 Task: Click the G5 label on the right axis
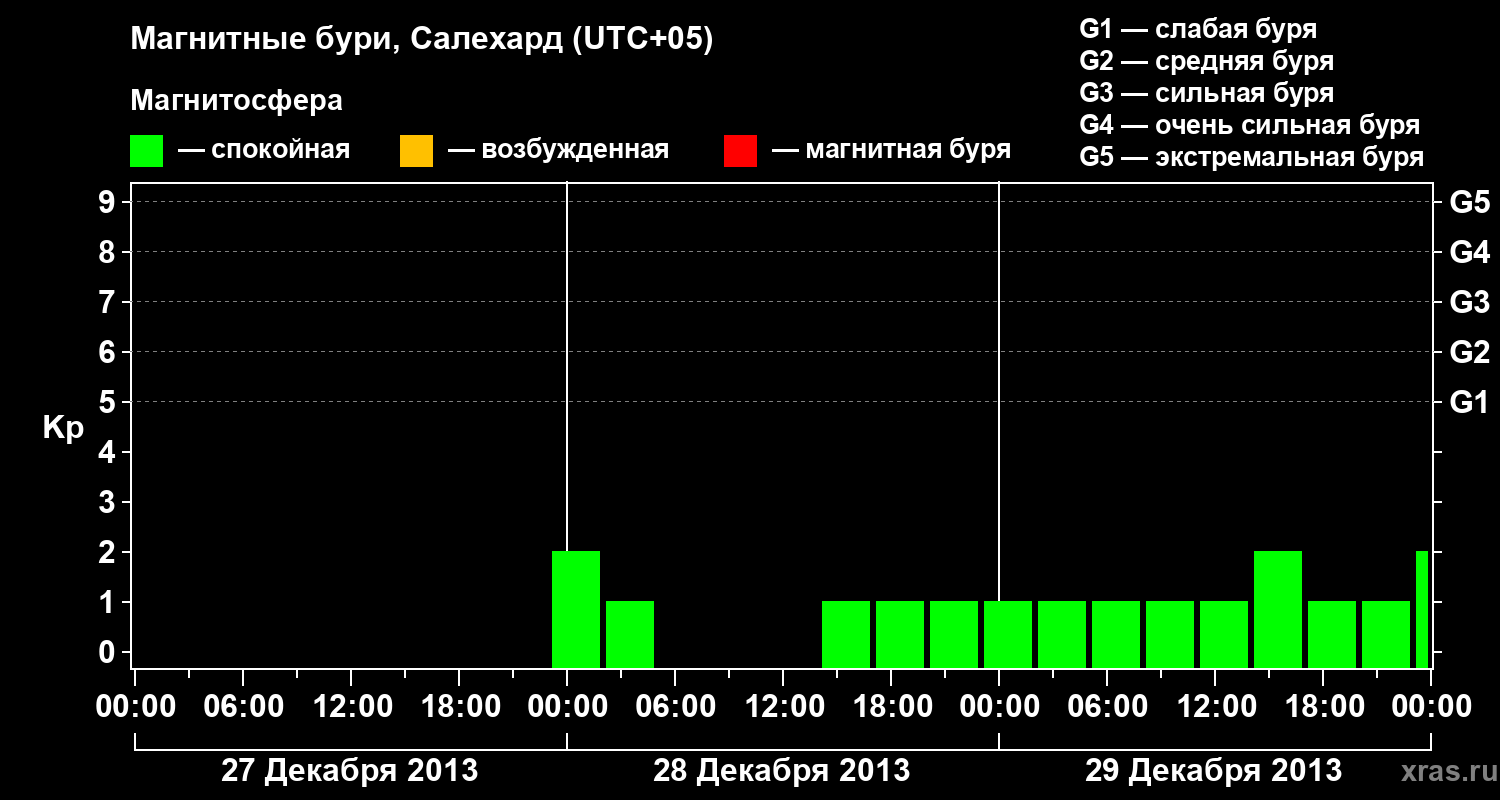[1470, 202]
